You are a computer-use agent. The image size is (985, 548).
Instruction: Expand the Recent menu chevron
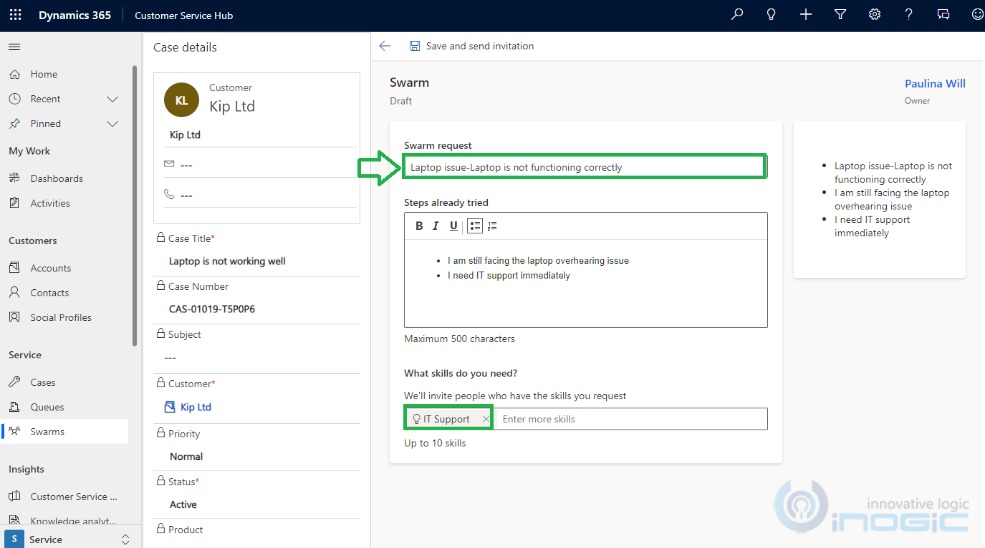click(x=112, y=99)
